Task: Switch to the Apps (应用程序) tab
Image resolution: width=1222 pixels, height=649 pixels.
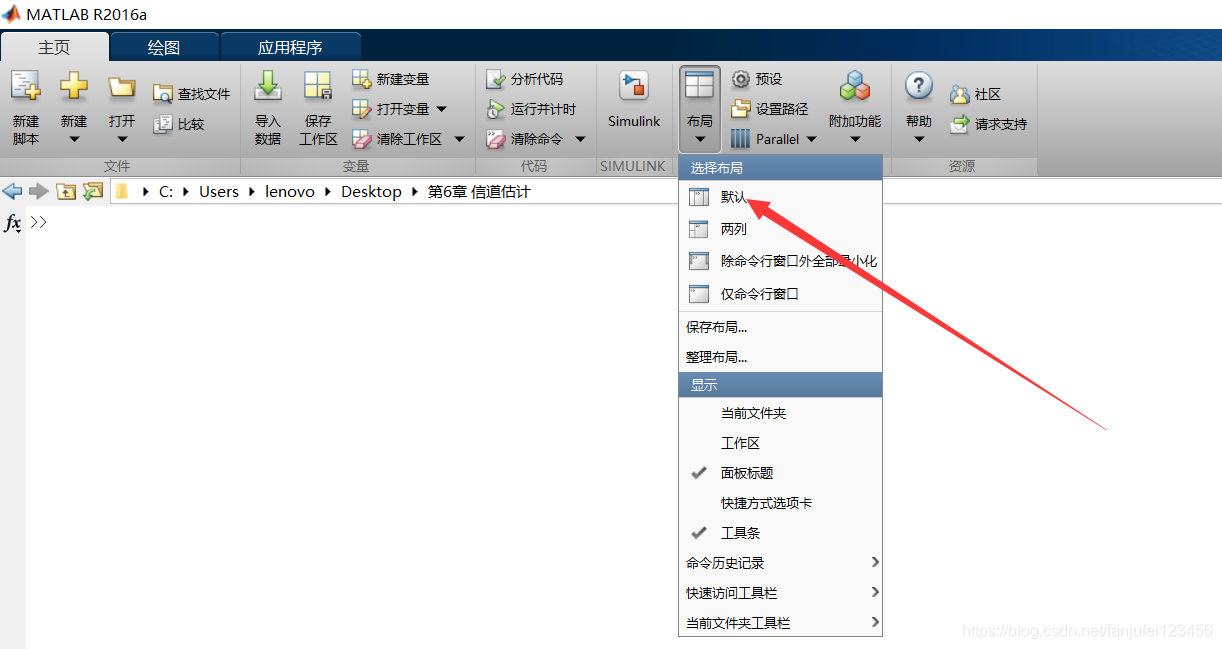Action: tap(290, 47)
